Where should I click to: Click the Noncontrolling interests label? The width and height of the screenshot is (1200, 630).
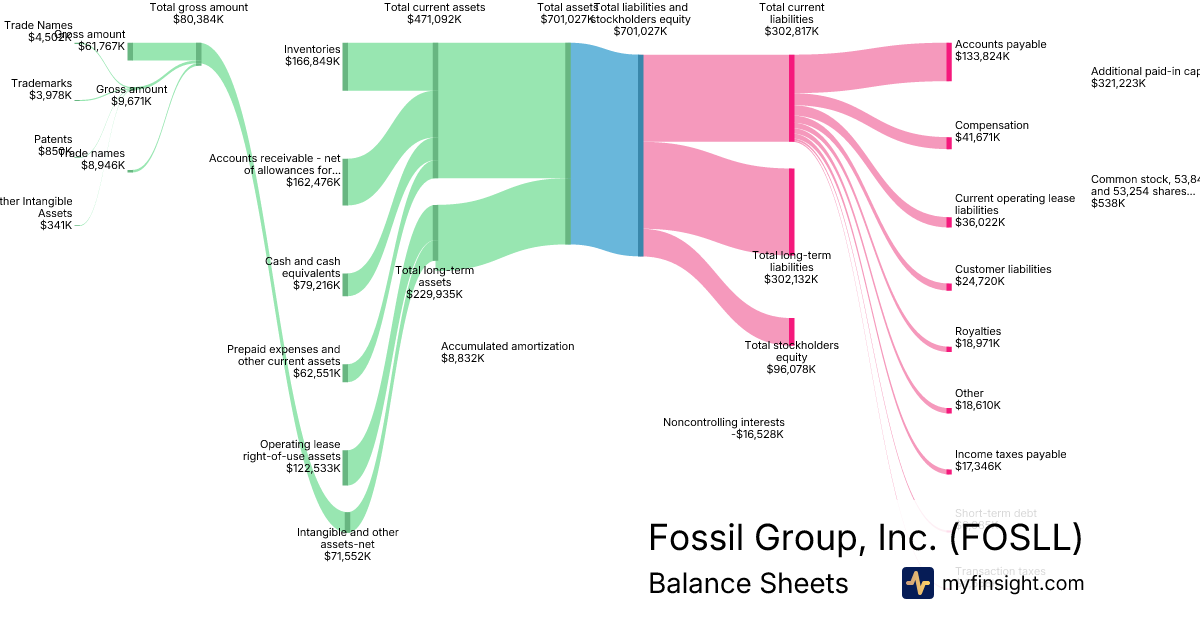[x=723, y=428]
